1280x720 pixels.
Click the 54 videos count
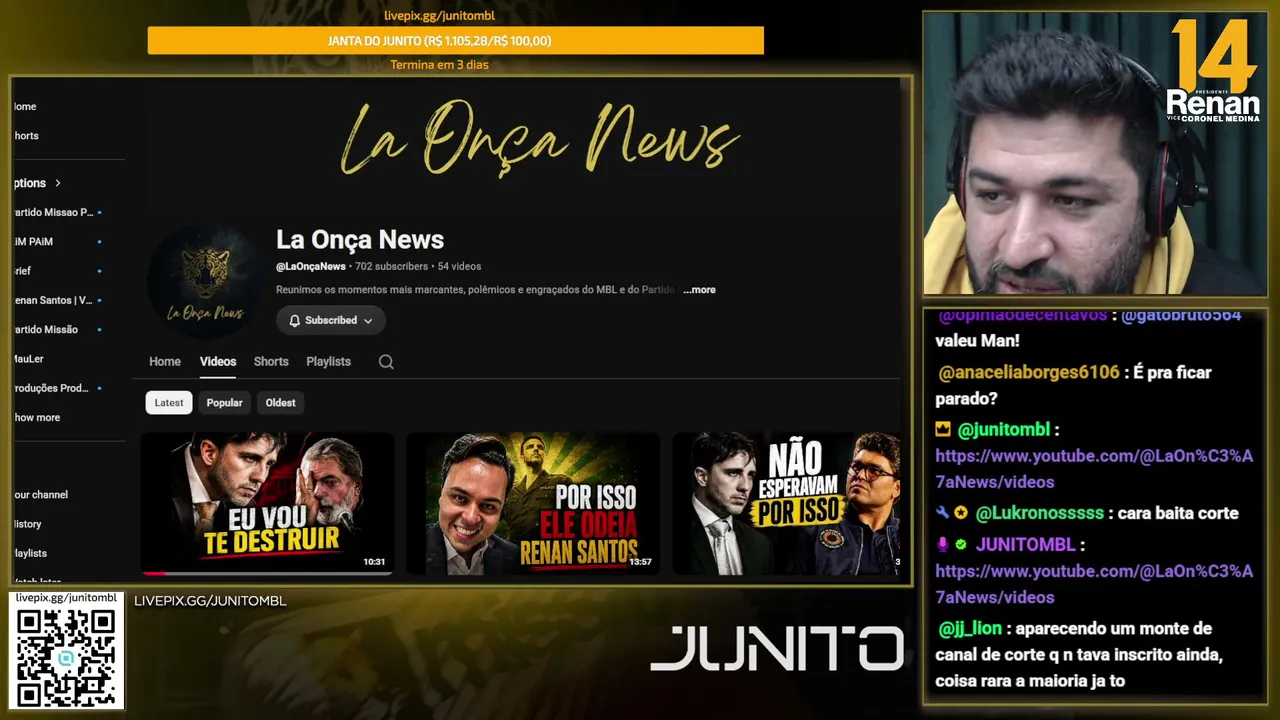point(459,267)
